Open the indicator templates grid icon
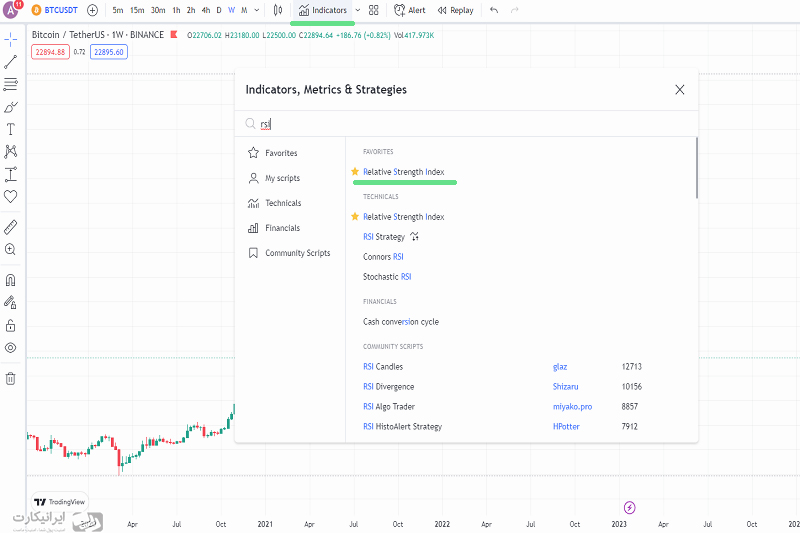 (x=374, y=10)
